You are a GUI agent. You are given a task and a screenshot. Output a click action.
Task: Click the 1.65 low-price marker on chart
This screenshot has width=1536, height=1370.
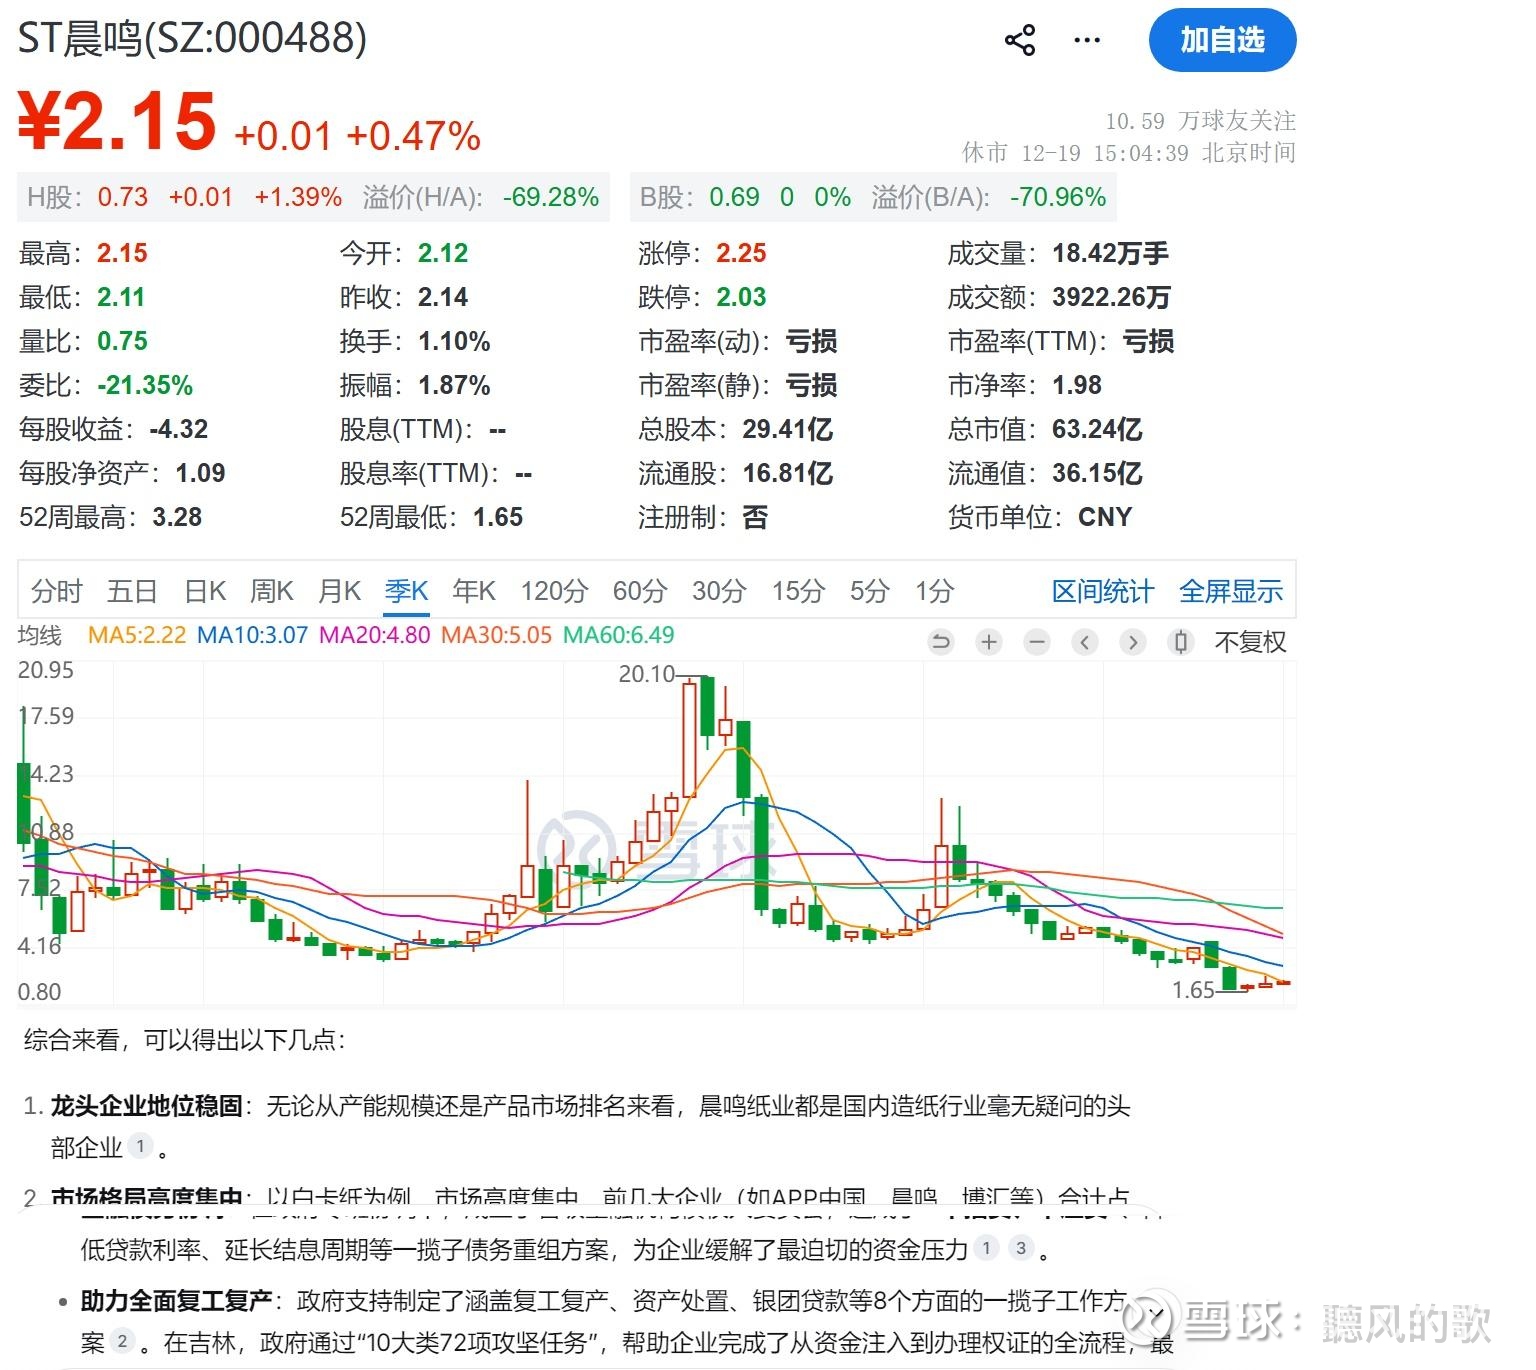(1193, 990)
